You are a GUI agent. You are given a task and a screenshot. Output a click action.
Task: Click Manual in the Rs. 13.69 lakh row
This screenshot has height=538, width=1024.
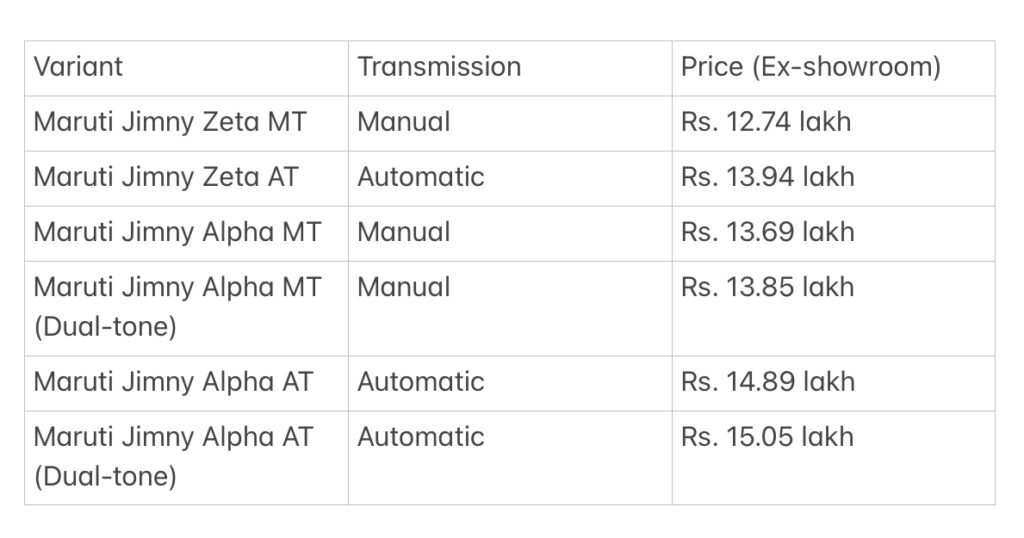(404, 232)
